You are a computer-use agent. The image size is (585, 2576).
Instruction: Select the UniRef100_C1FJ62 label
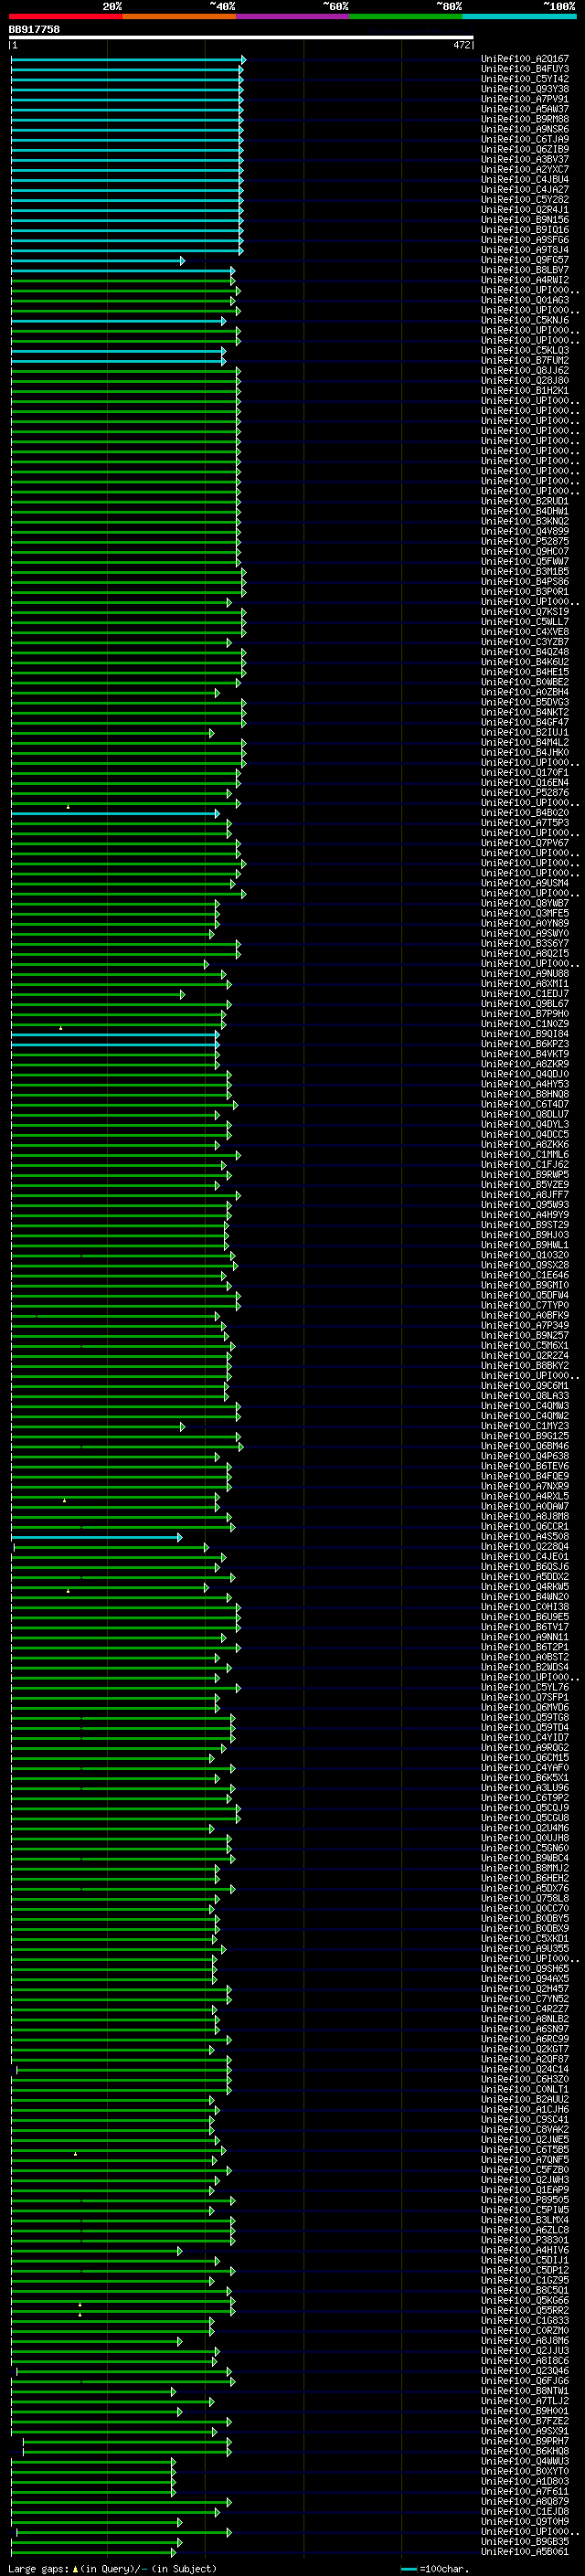pos(525,1164)
